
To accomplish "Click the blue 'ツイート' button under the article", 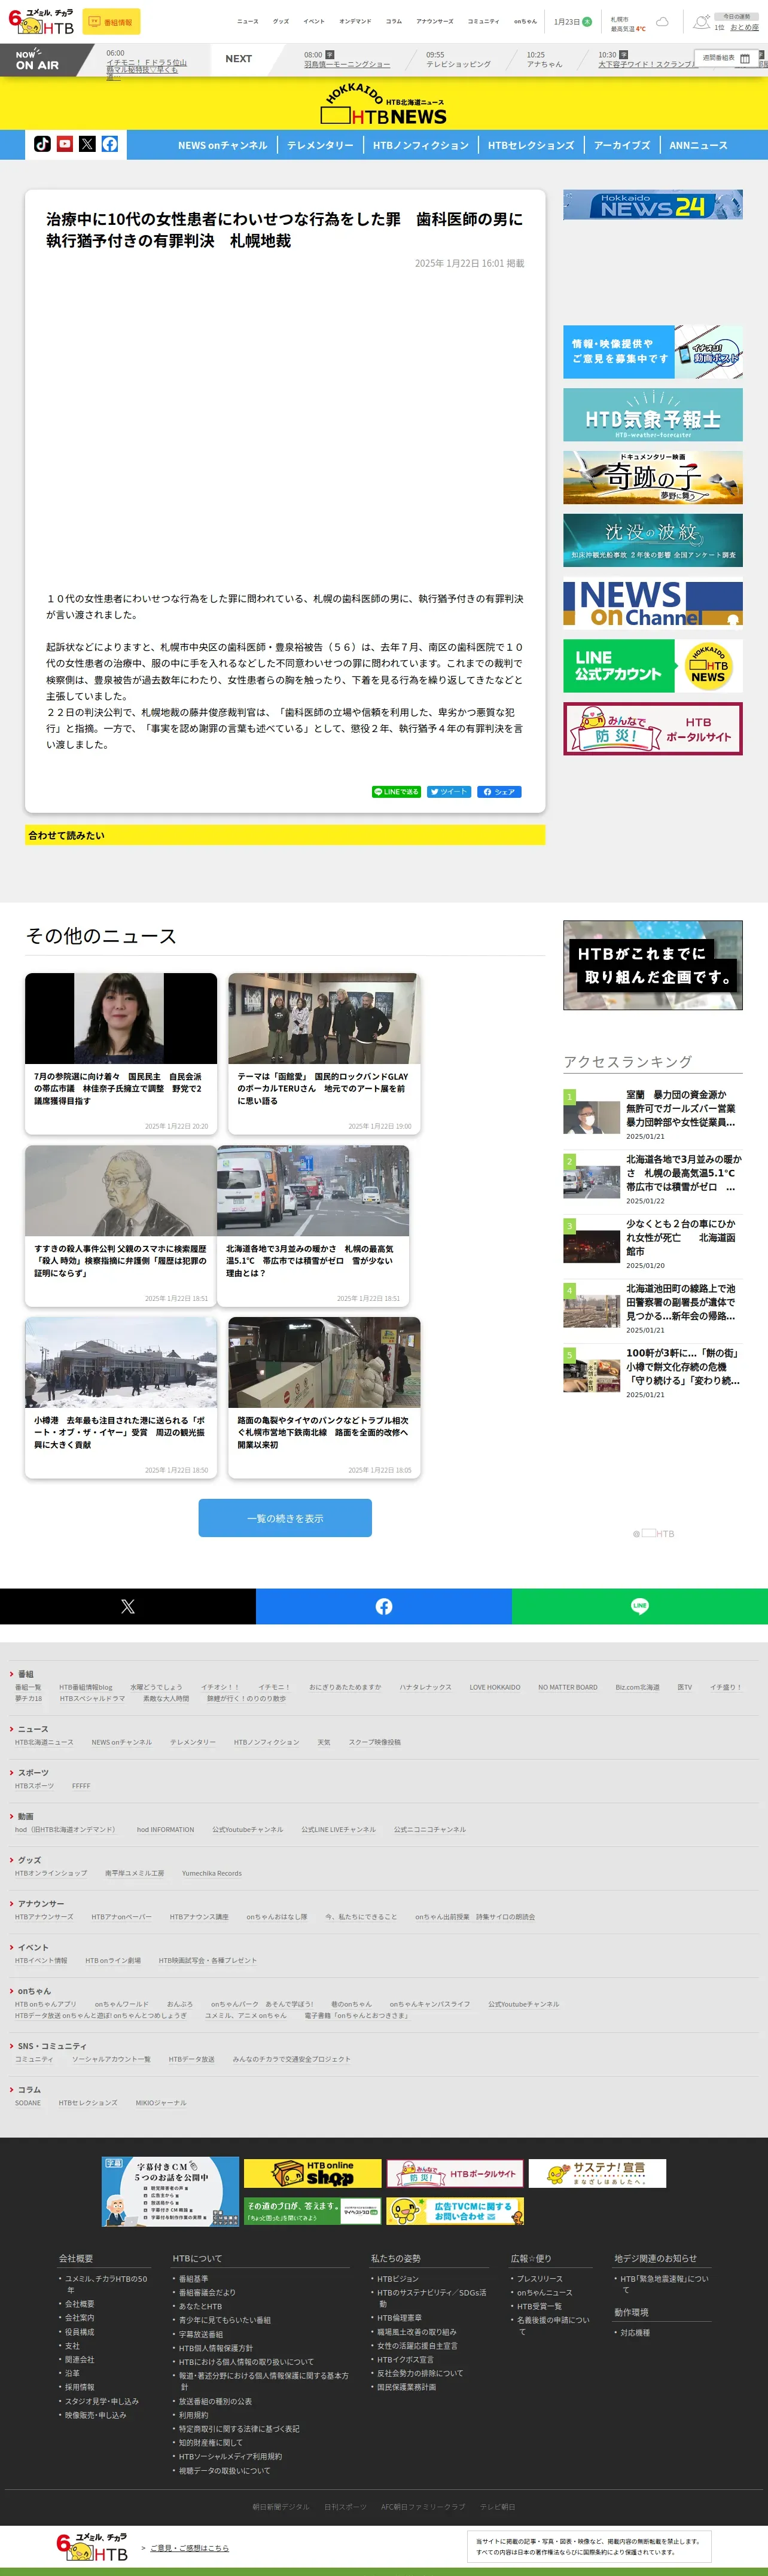I will (x=449, y=791).
